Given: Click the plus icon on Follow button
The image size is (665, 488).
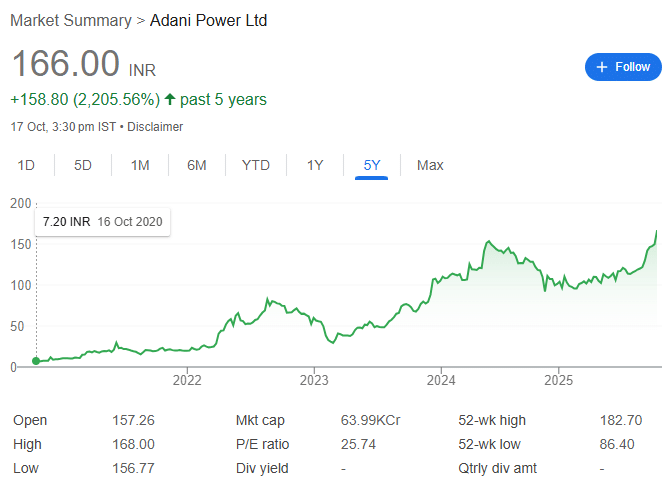Looking at the screenshot, I should point(602,67).
